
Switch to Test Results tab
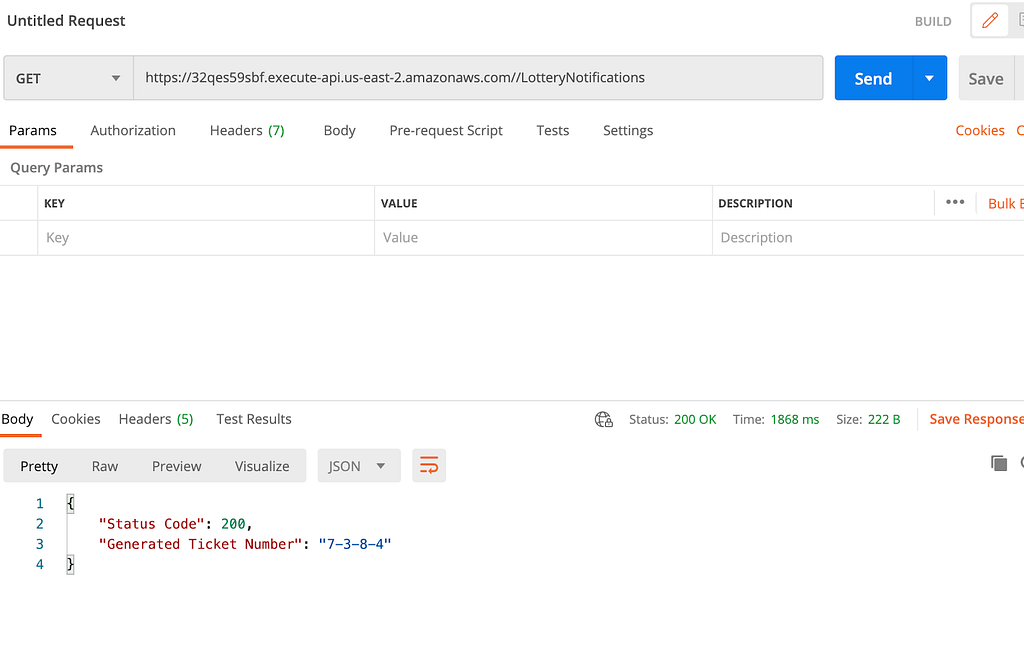click(254, 419)
